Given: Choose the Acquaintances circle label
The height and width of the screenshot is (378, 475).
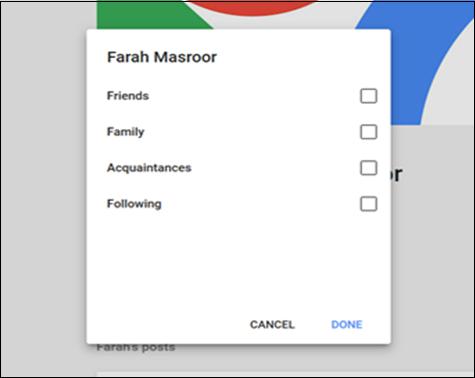Looking at the screenshot, I should (x=149, y=168).
